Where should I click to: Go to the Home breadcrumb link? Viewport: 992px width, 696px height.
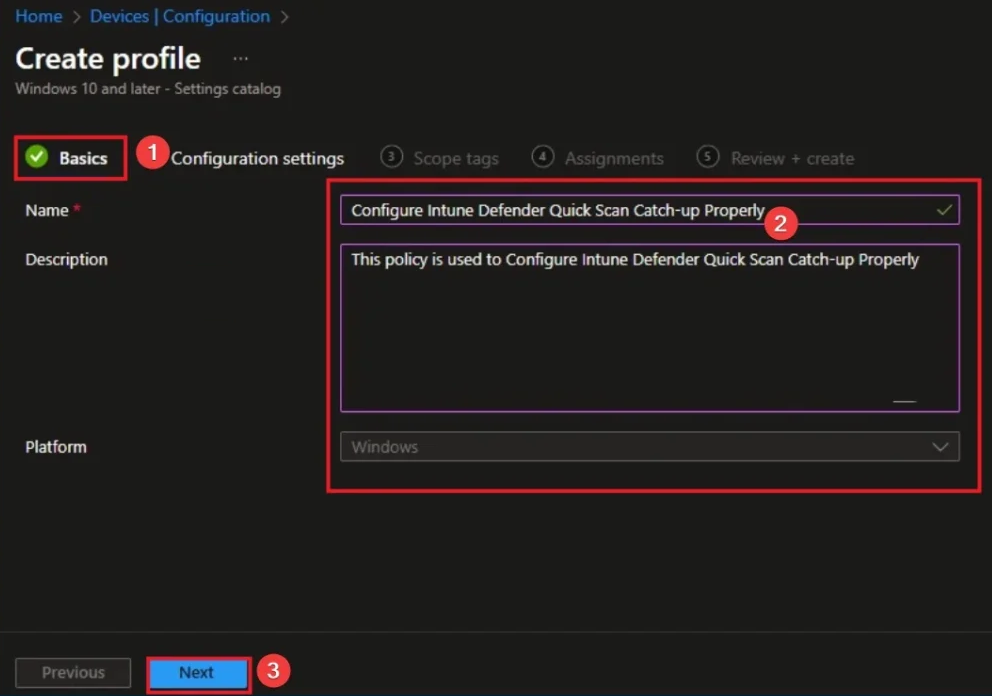[x=39, y=16]
